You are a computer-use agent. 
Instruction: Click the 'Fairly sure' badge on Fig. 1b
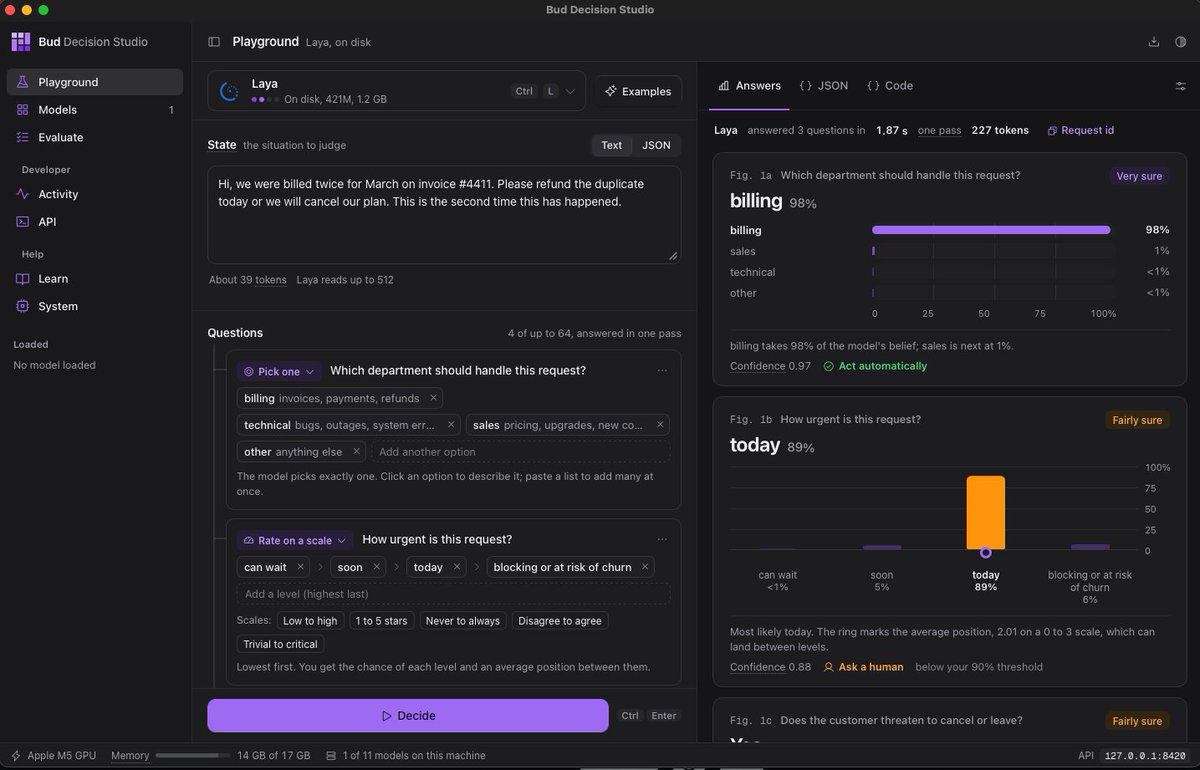click(1137, 420)
